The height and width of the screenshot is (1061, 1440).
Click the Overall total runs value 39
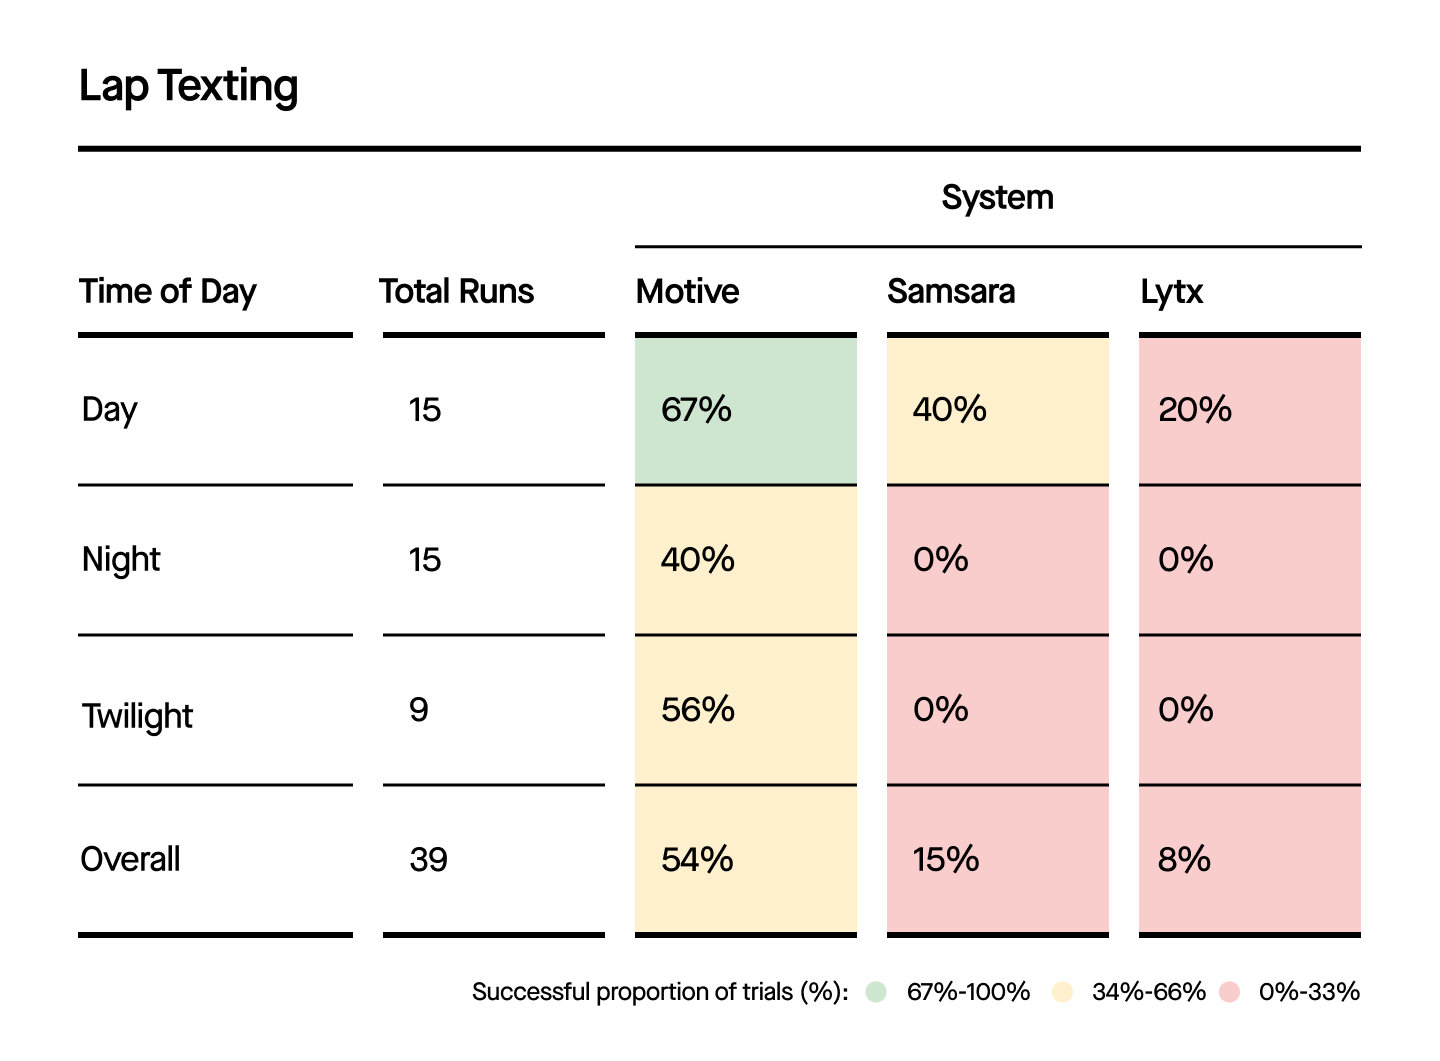coord(429,860)
